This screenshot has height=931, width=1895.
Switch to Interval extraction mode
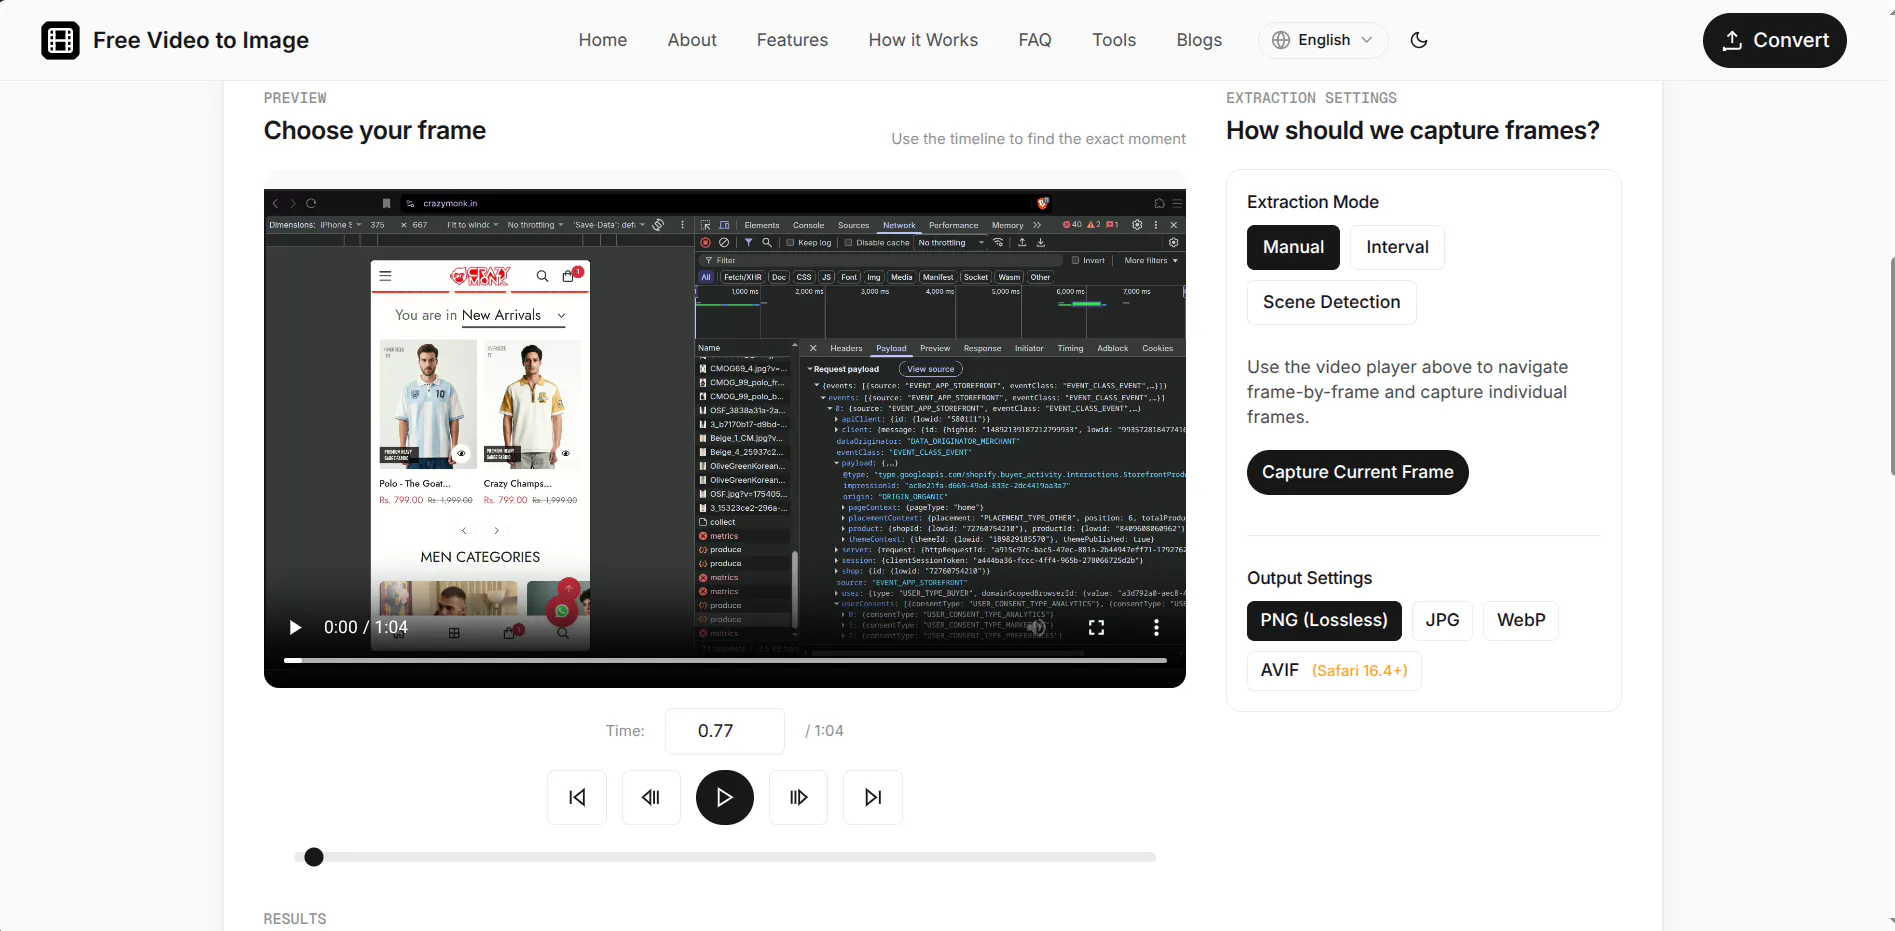[1397, 247]
